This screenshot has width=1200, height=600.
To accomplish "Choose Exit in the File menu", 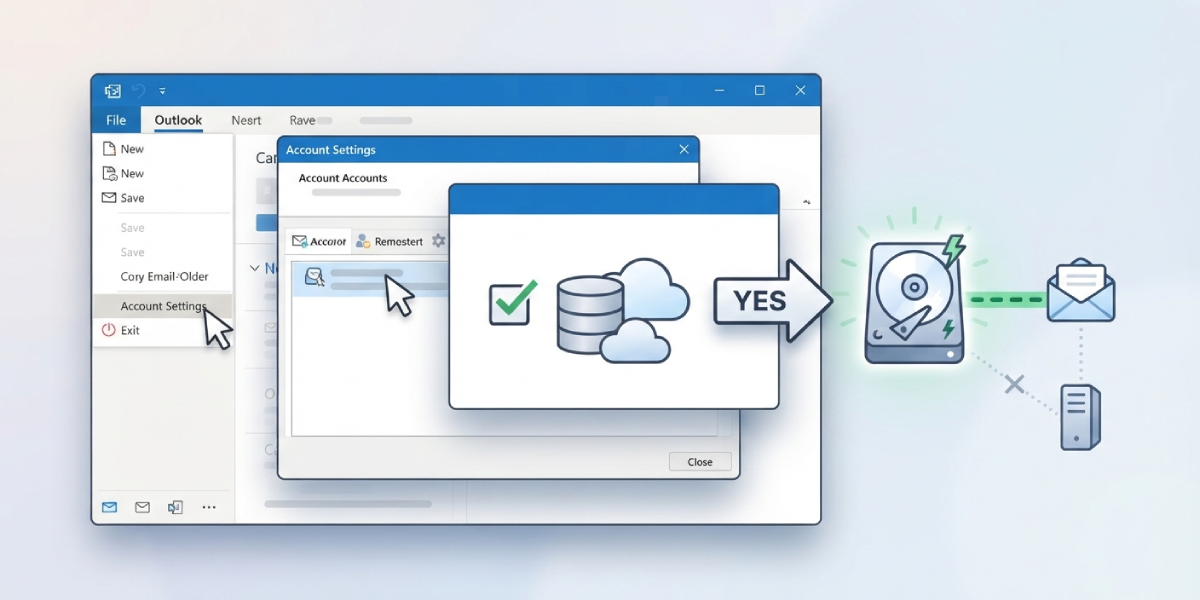I will coord(121,330).
